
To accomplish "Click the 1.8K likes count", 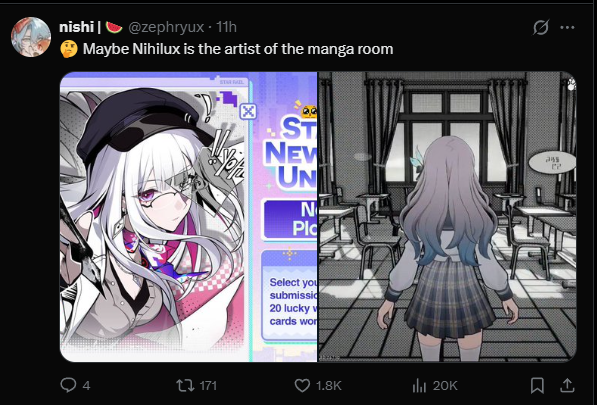I will [329, 386].
